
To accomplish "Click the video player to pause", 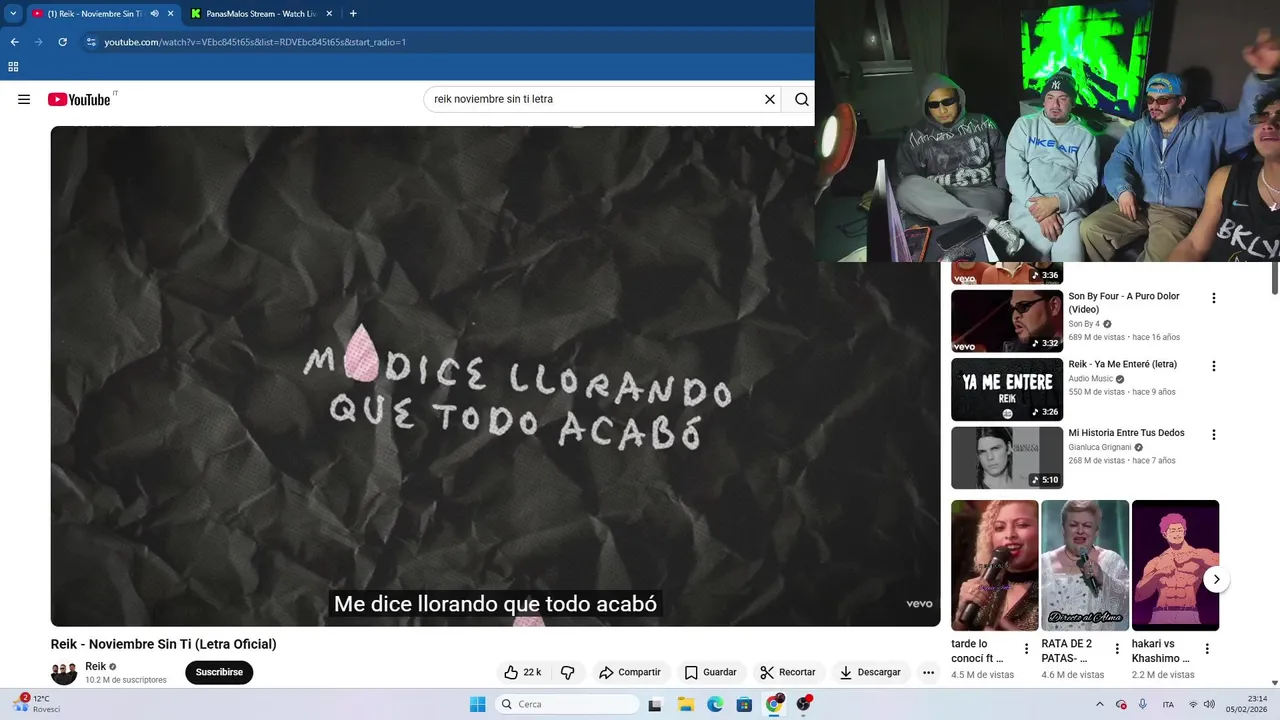I will (495, 375).
